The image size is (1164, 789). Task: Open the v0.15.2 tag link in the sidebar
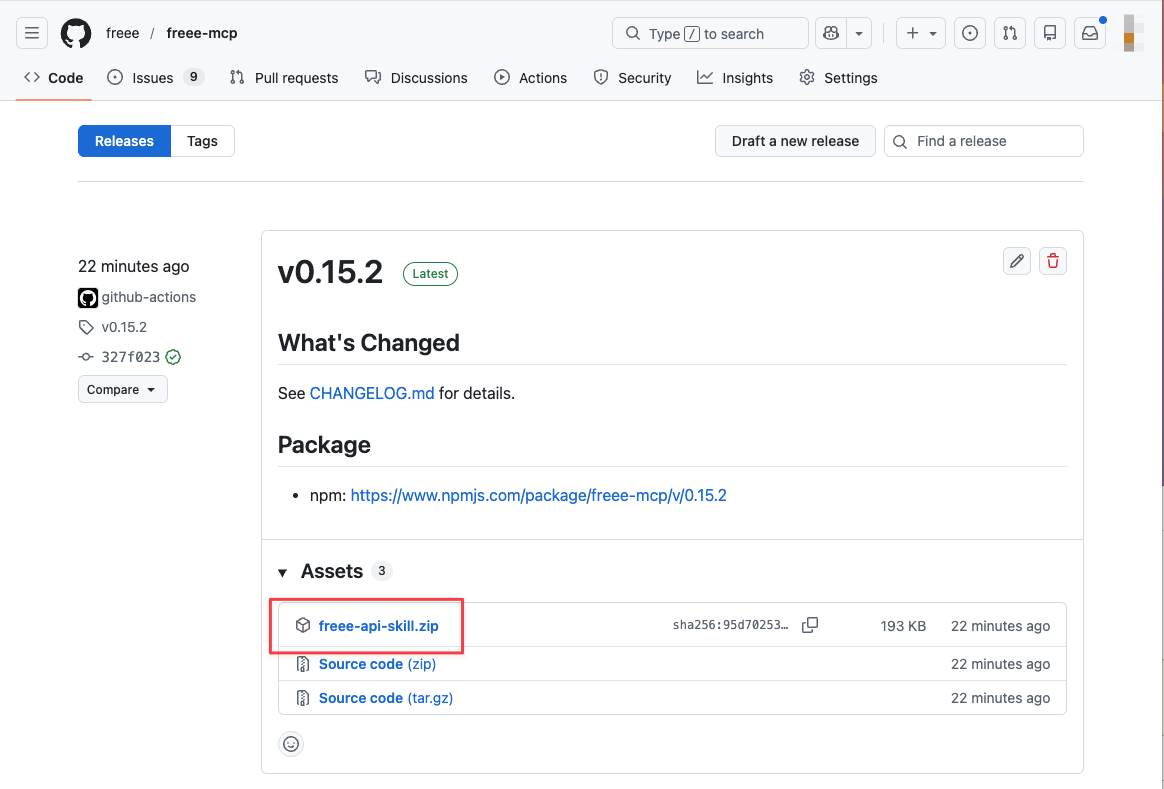pyautogui.click(x=124, y=327)
